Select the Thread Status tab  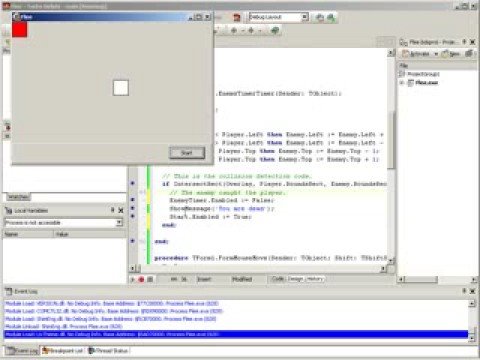coord(108,351)
